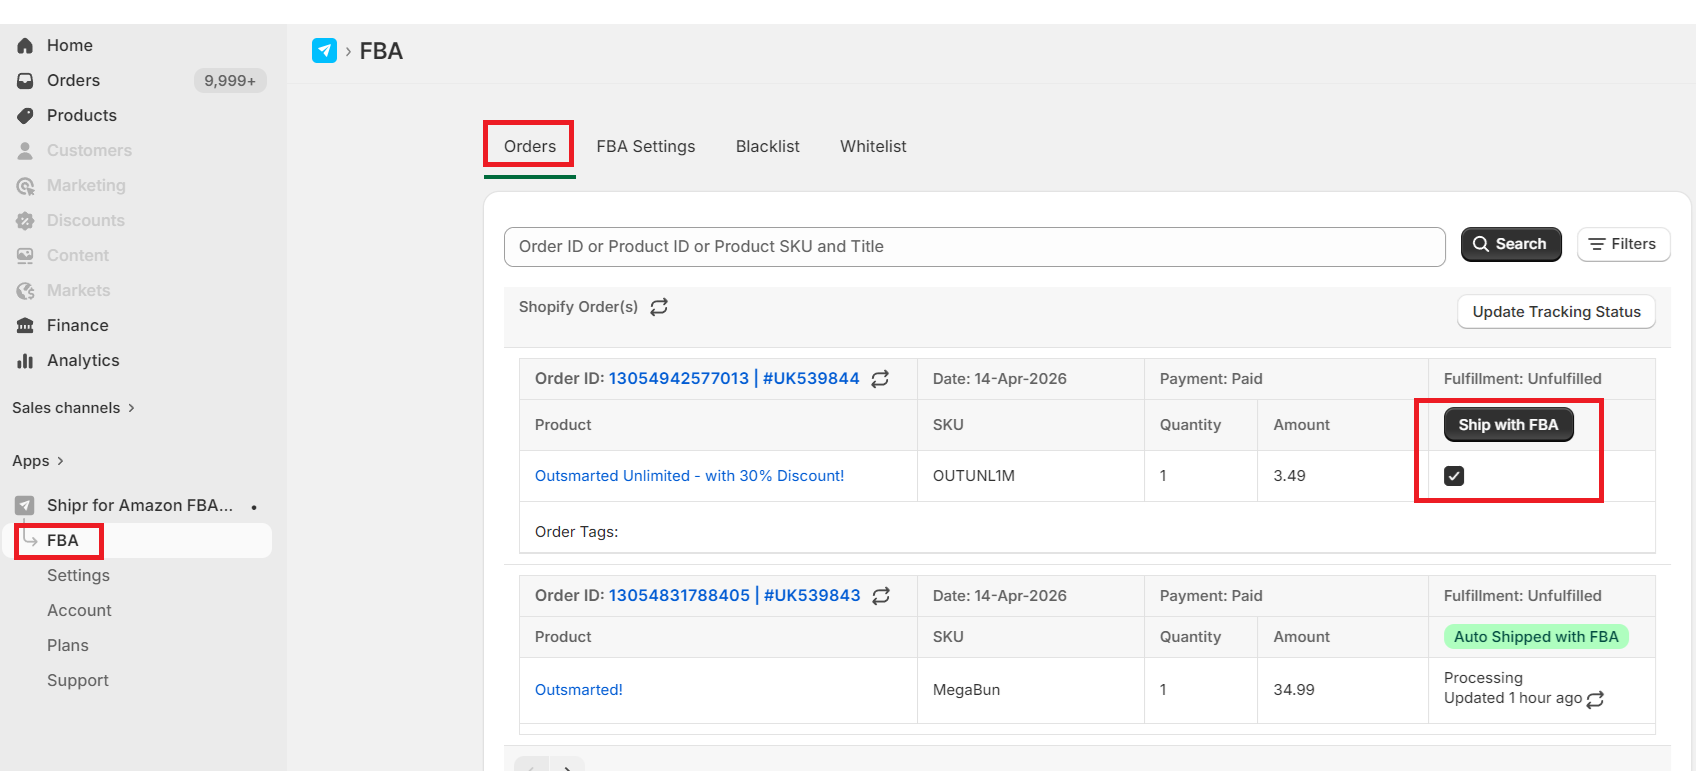Expand the Apps section
Screen dimensions: 1696x771
[38, 461]
